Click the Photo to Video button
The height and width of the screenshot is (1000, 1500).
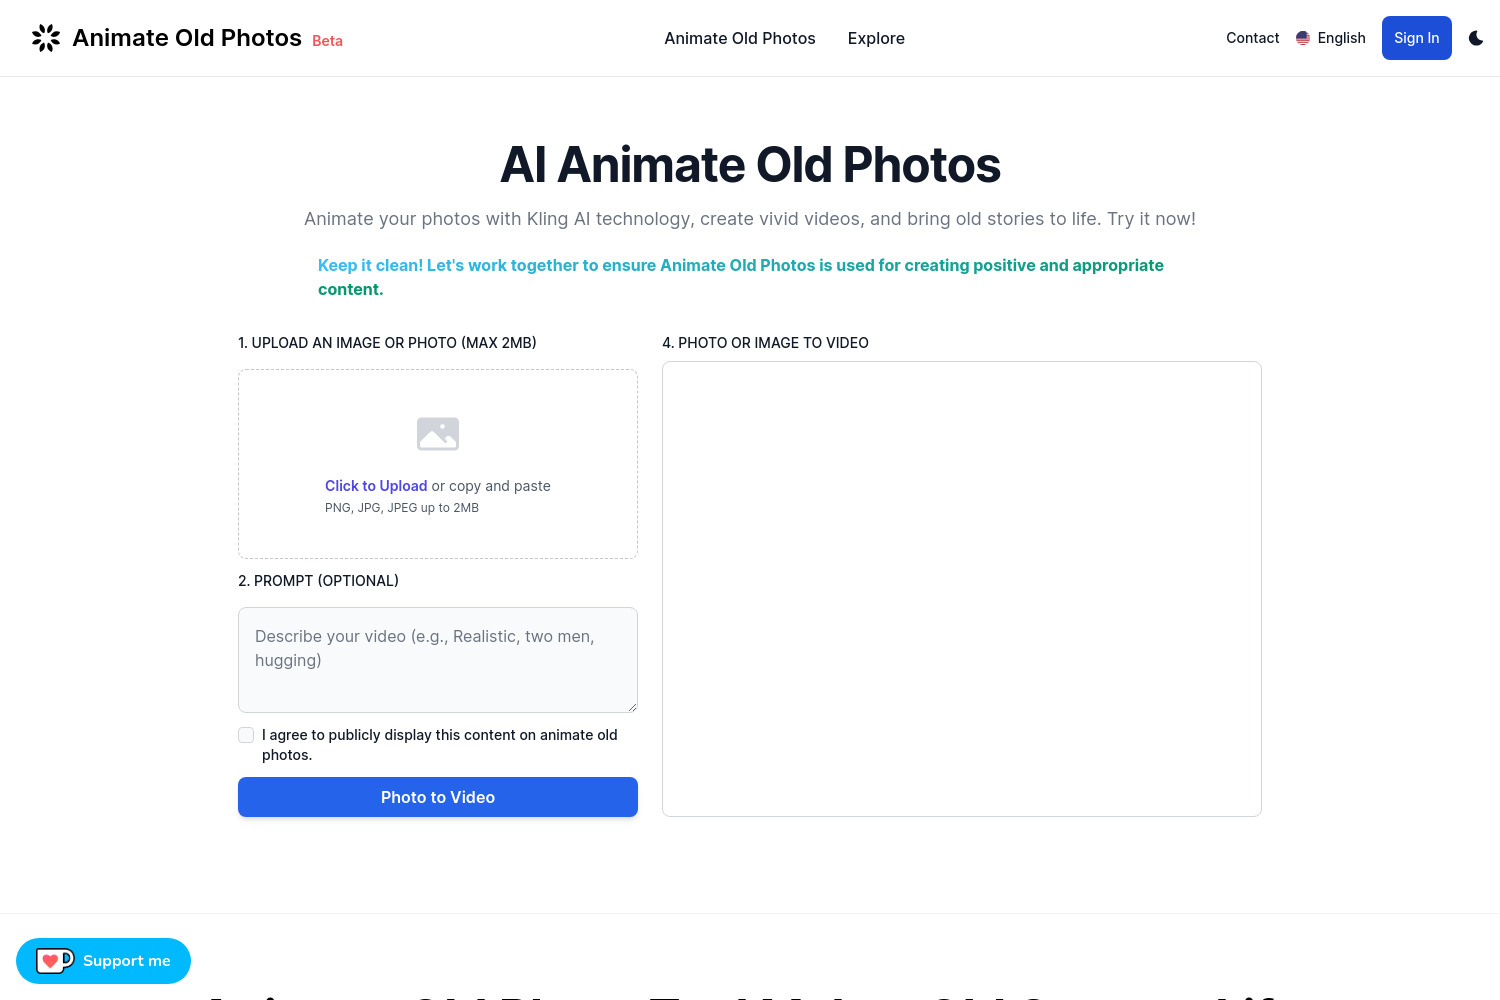tap(438, 797)
